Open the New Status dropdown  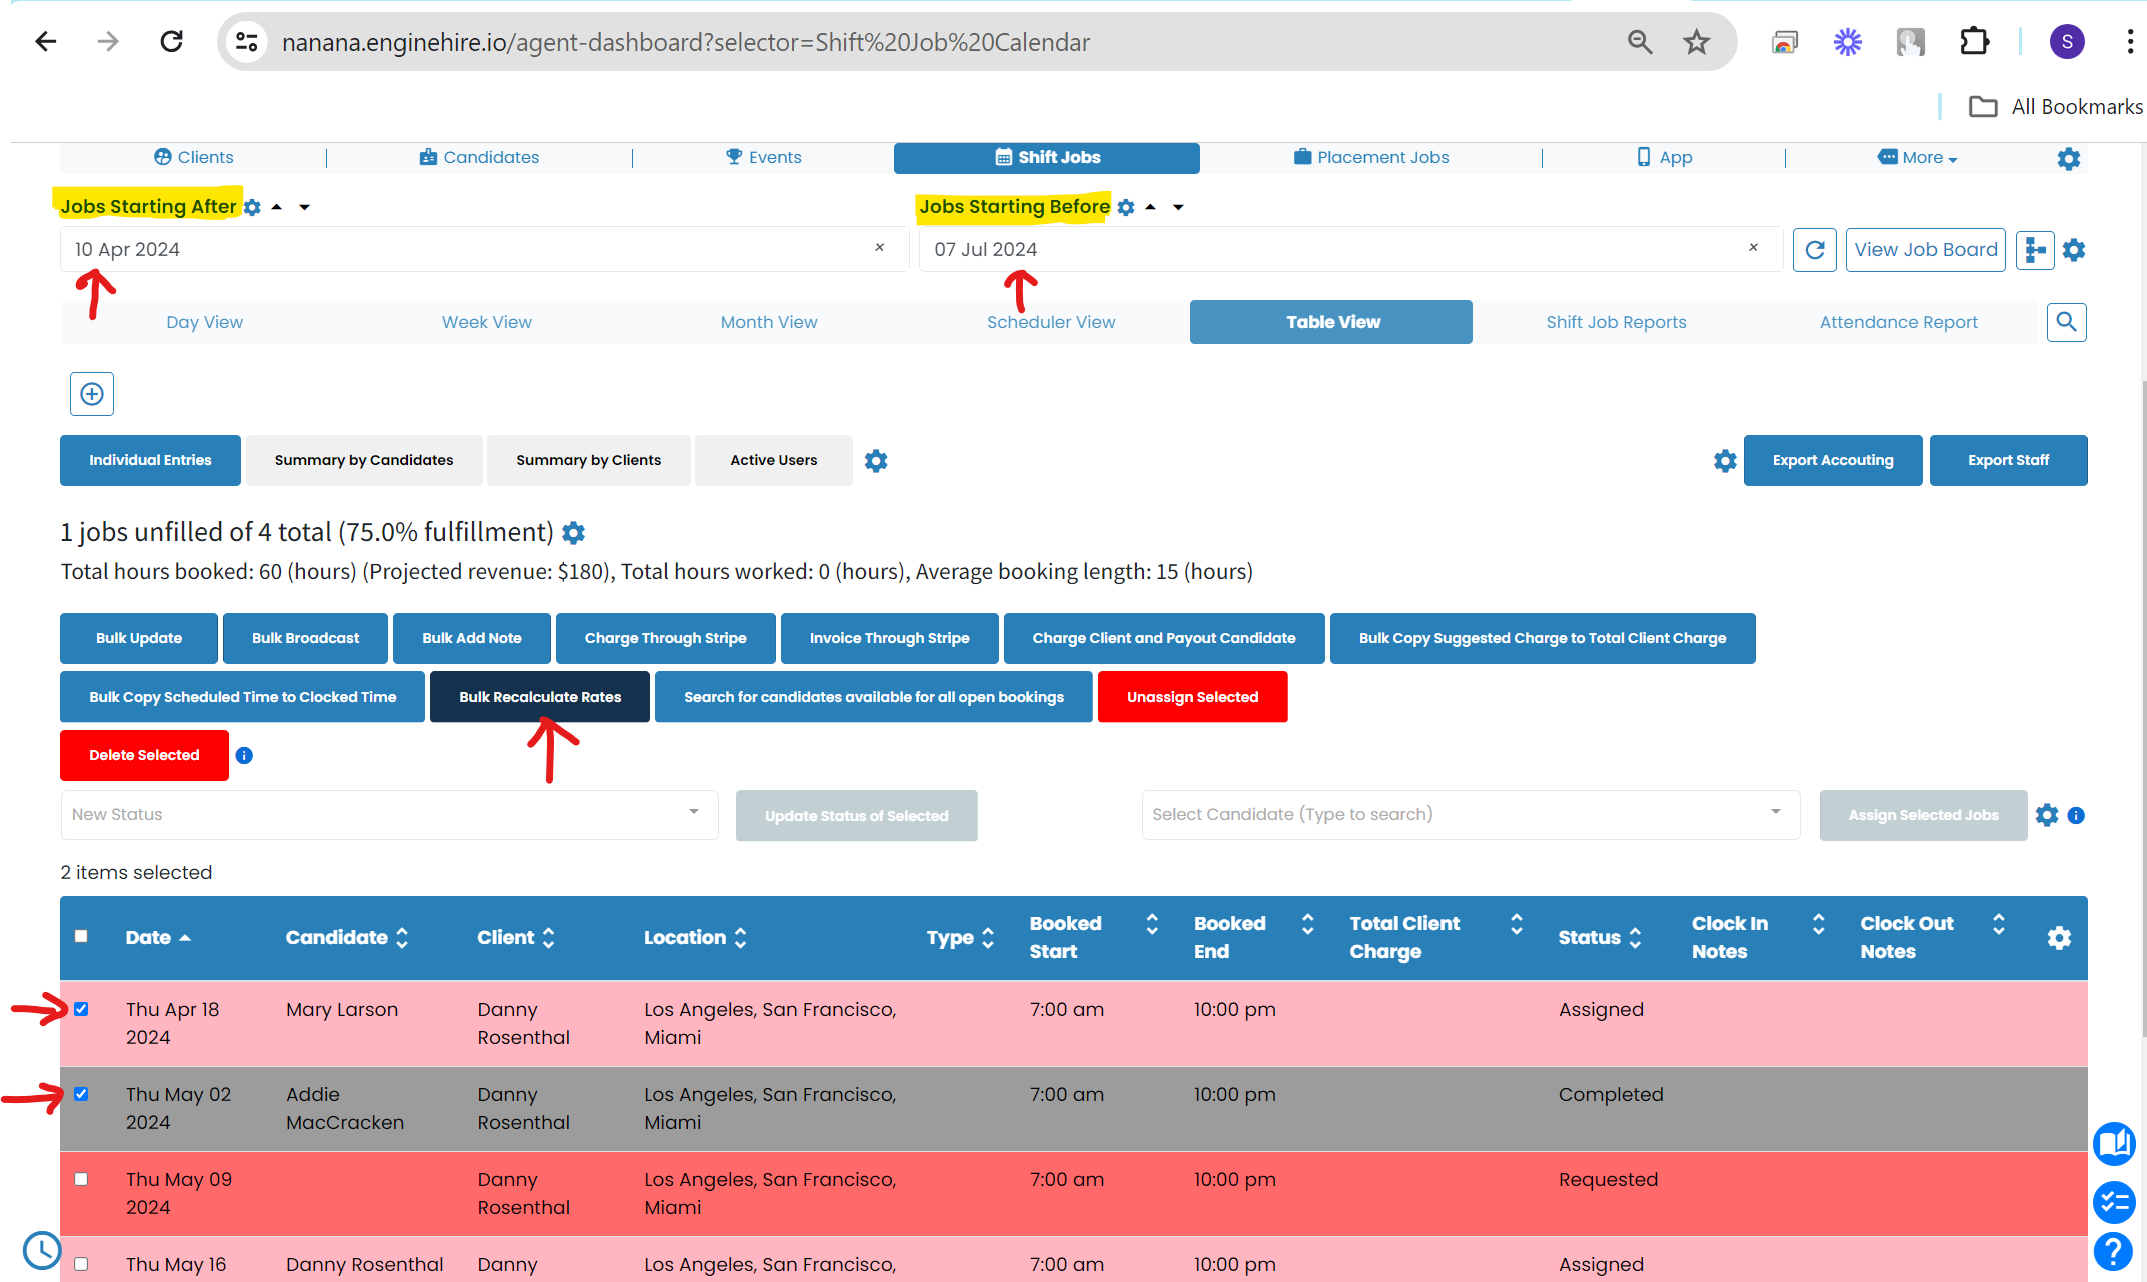pyautogui.click(x=388, y=815)
